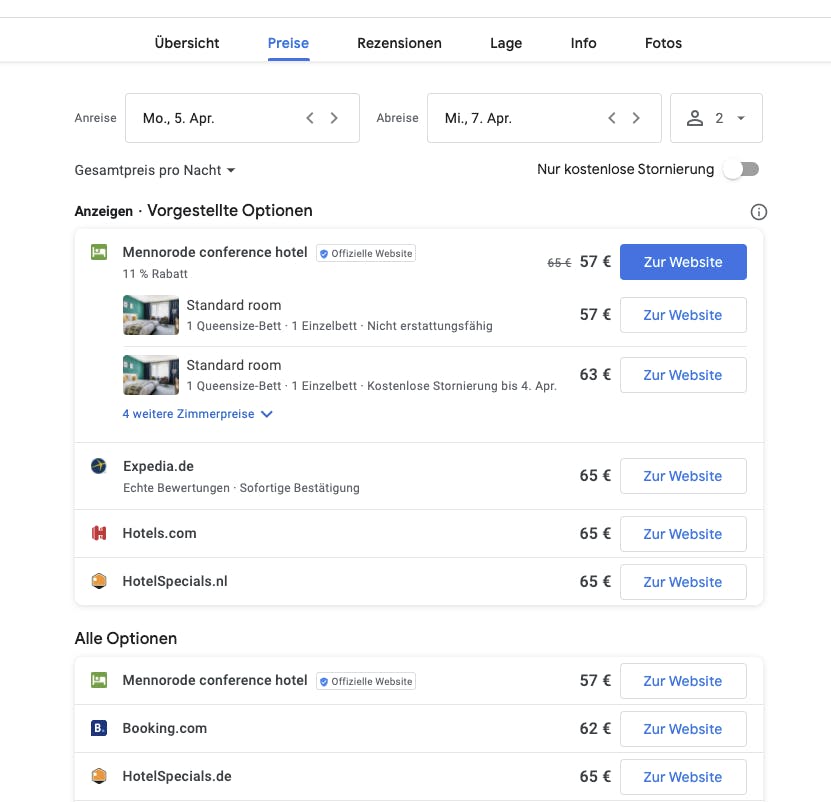The height and width of the screenshot is (802, 831).
Task: Click Zur Website for Hotels.com
Action: [683, 534]
